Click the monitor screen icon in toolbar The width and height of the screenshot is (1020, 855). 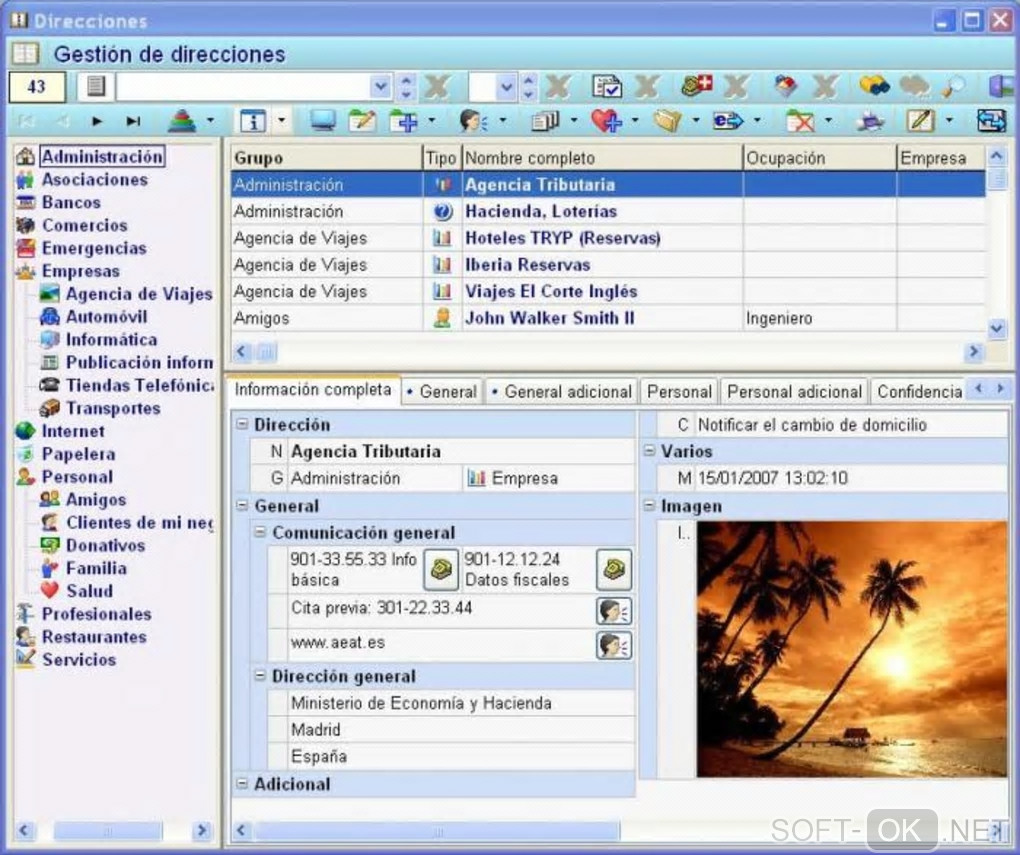[x=323, y=121]
